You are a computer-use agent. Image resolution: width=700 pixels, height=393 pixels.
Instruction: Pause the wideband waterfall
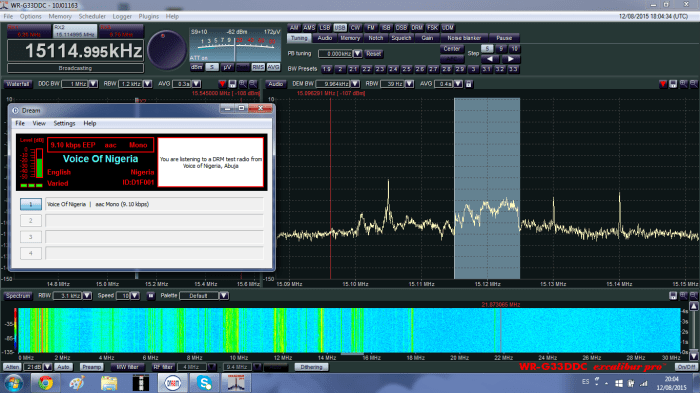point(151,296)
